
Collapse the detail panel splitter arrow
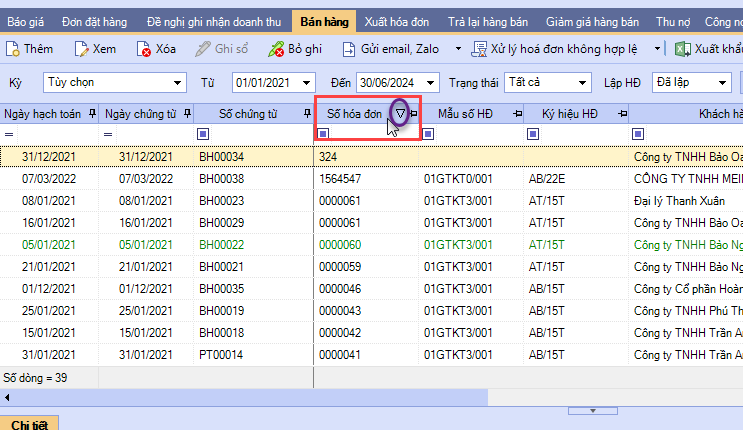(593, 411)
